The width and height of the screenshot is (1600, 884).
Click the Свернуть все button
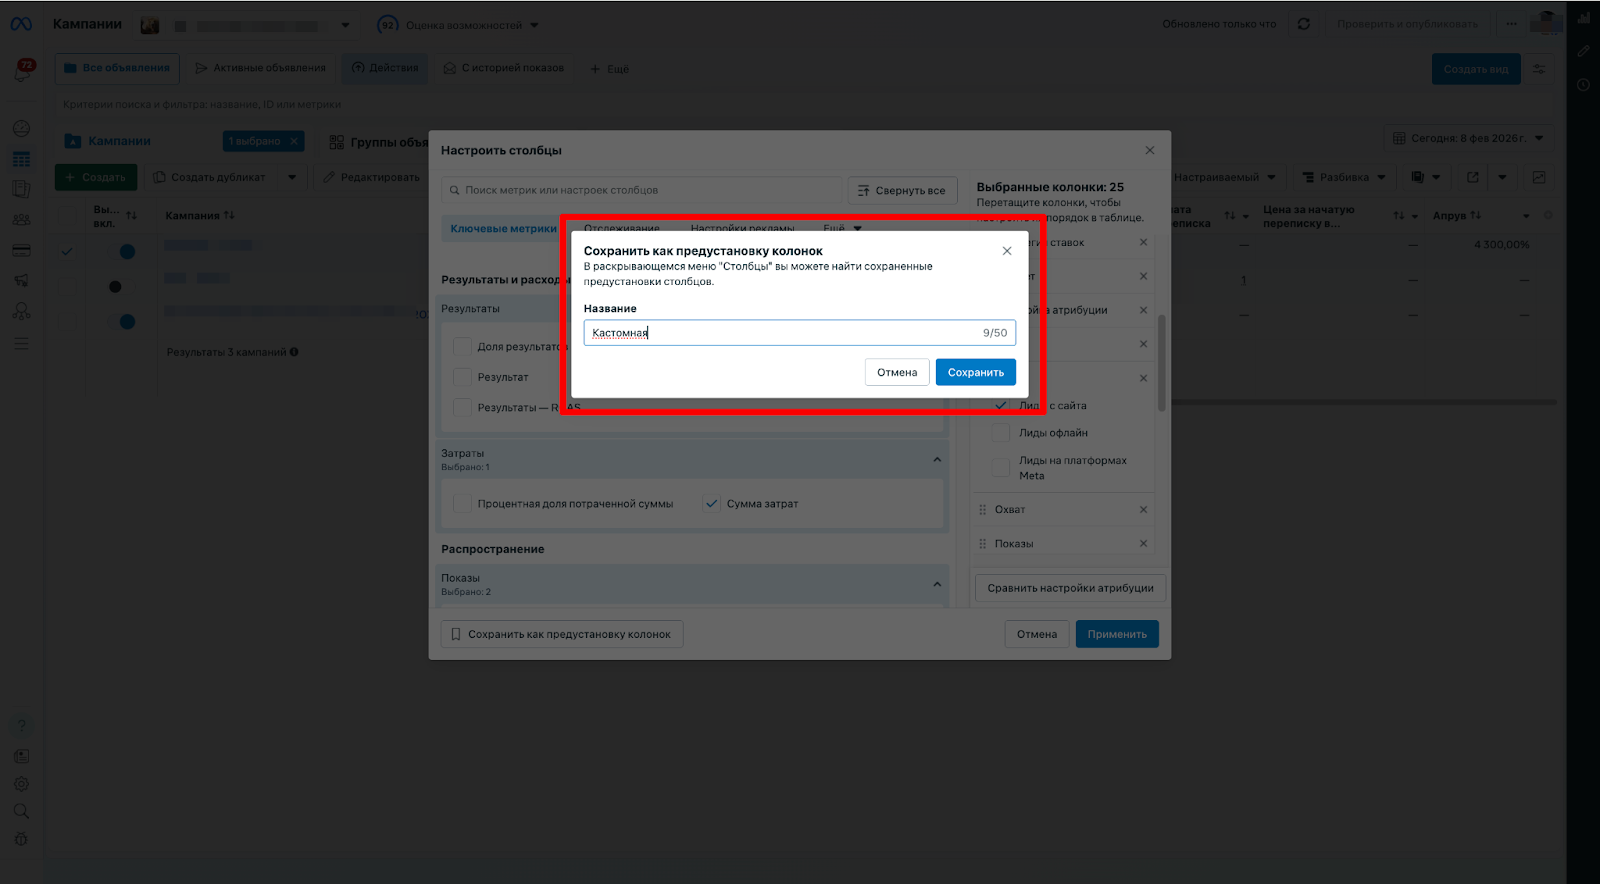click(x=903, y=190)
